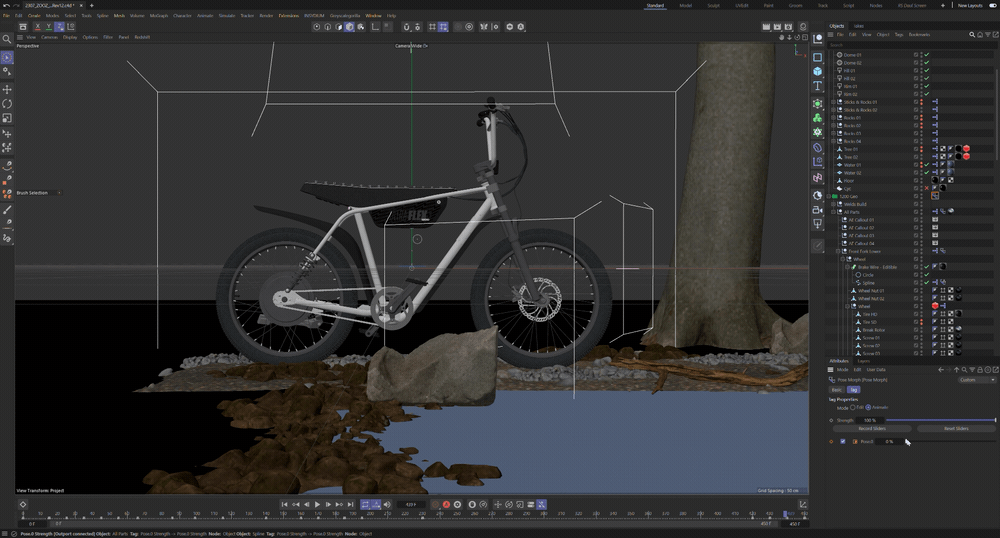This screenshot has height=538, width=1000.
Task: Adjust the Strength slider
Action: tap(941, 420)
